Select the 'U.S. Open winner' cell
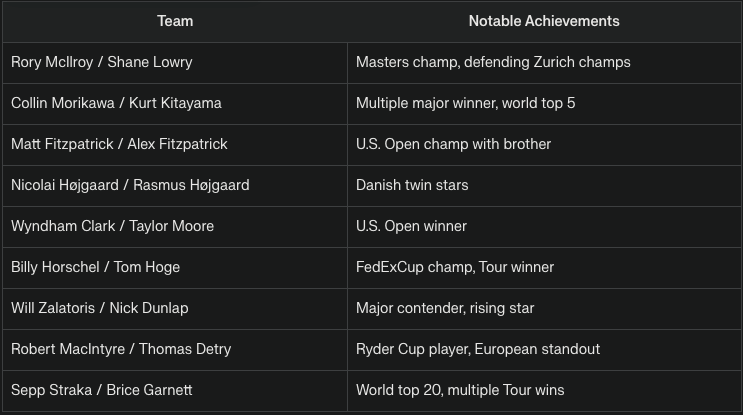 544,226
